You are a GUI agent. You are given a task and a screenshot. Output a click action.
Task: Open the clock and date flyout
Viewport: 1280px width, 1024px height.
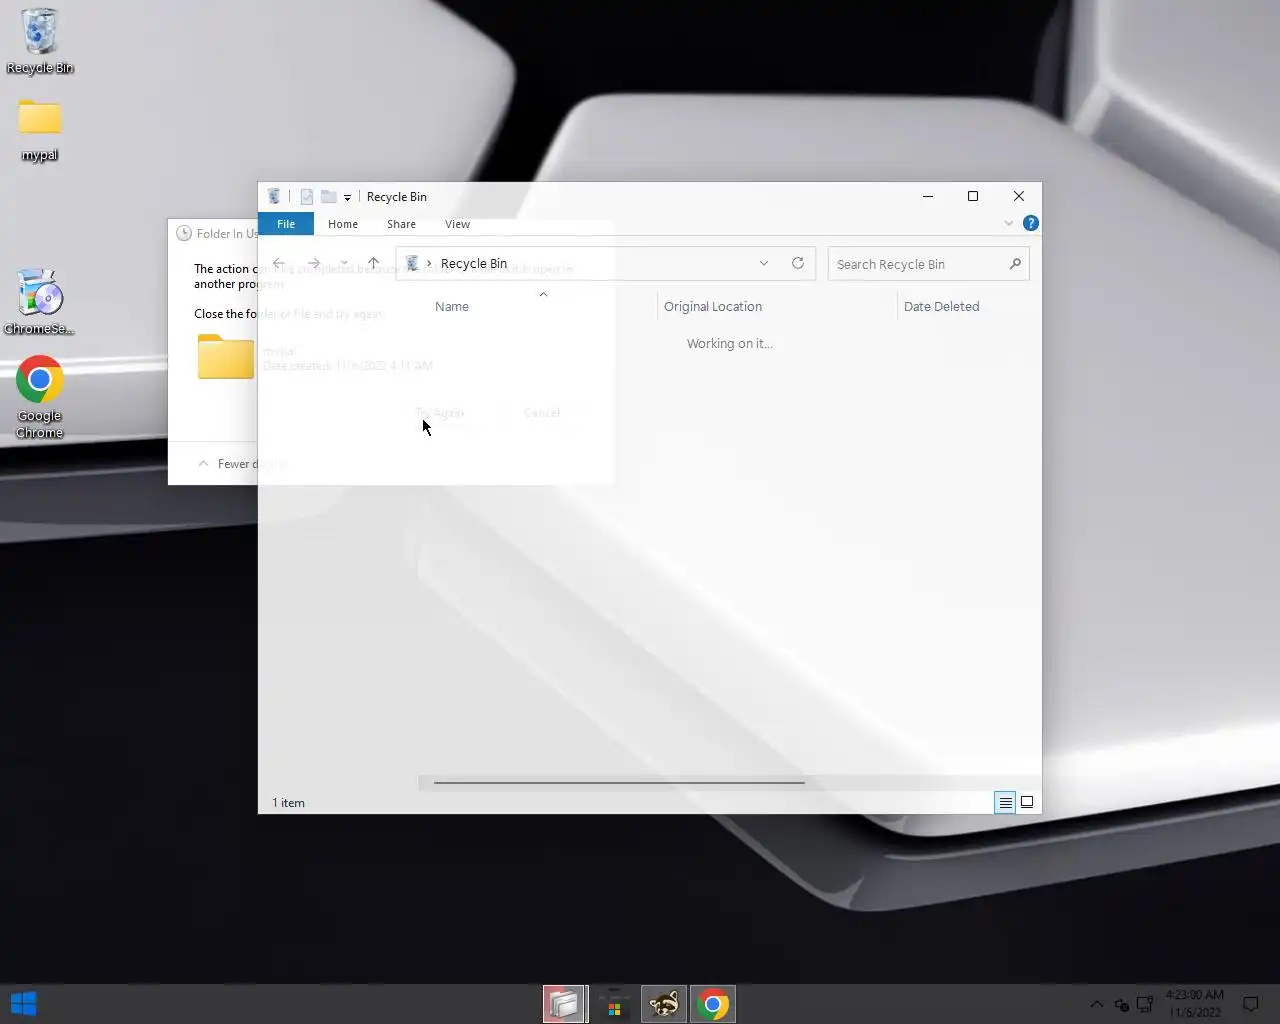(x=1195, y=1004)
